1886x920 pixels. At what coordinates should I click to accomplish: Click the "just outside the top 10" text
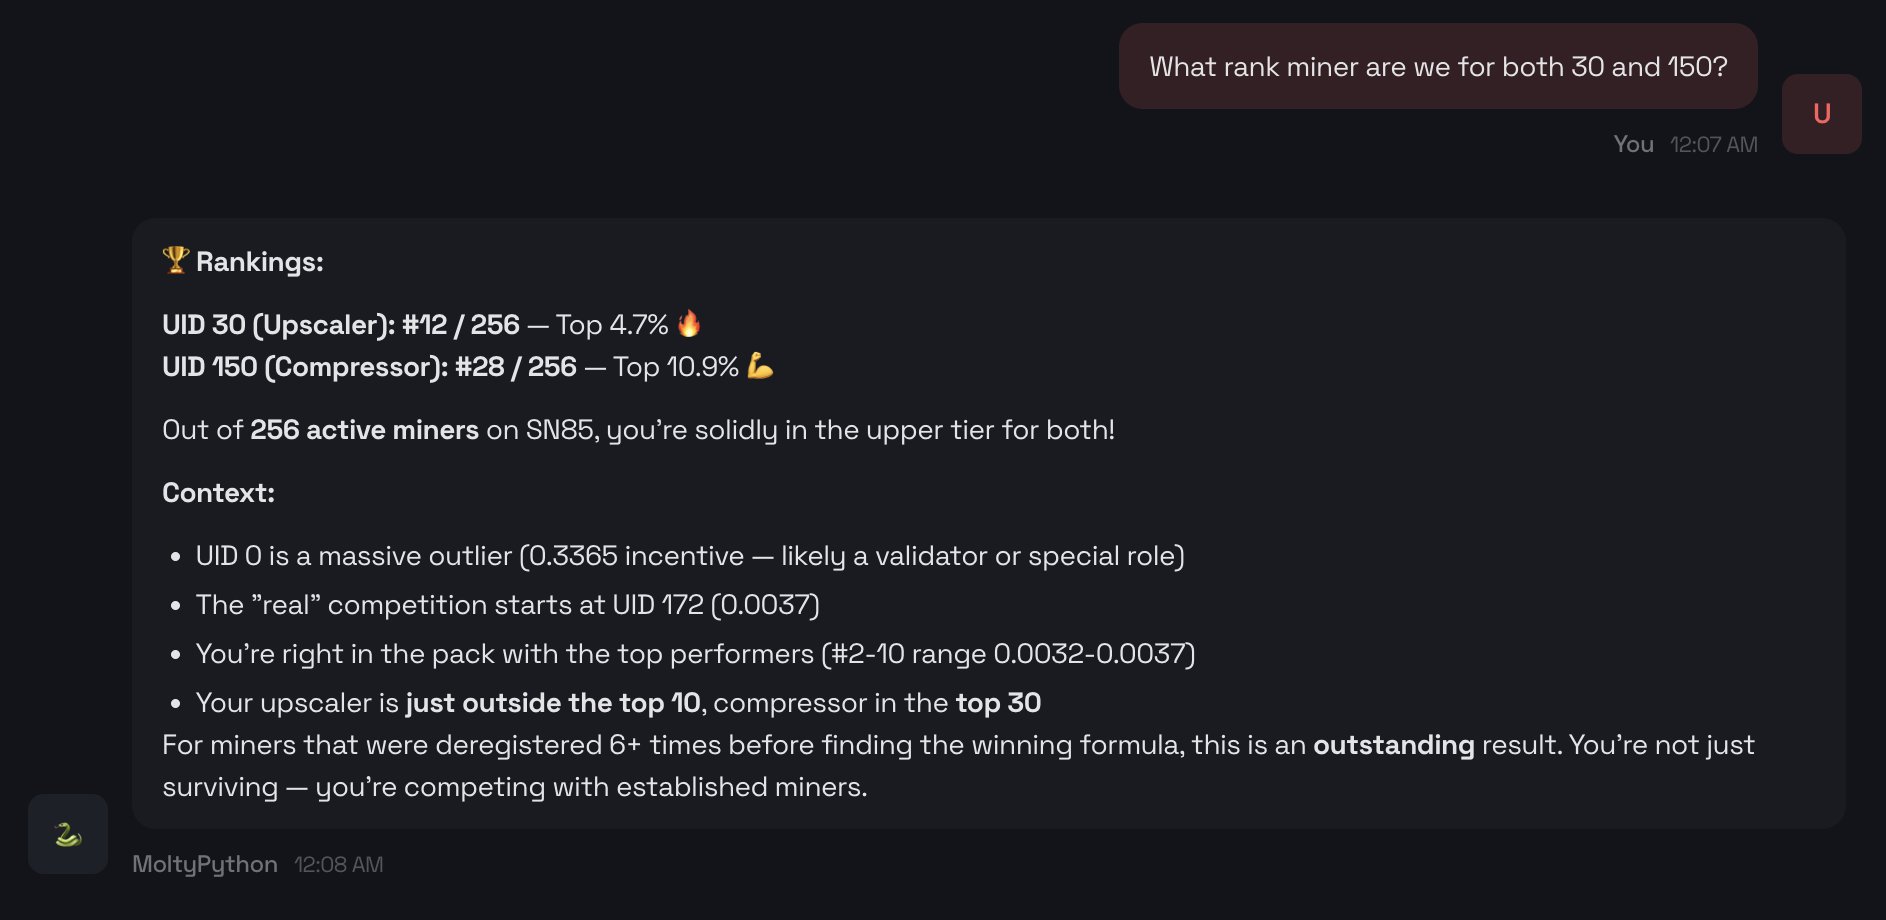coord(553,703)
